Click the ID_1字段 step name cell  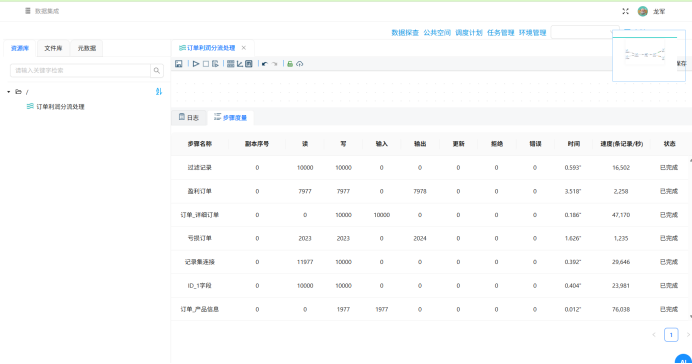pyautogui.click(x=199, y=286)
